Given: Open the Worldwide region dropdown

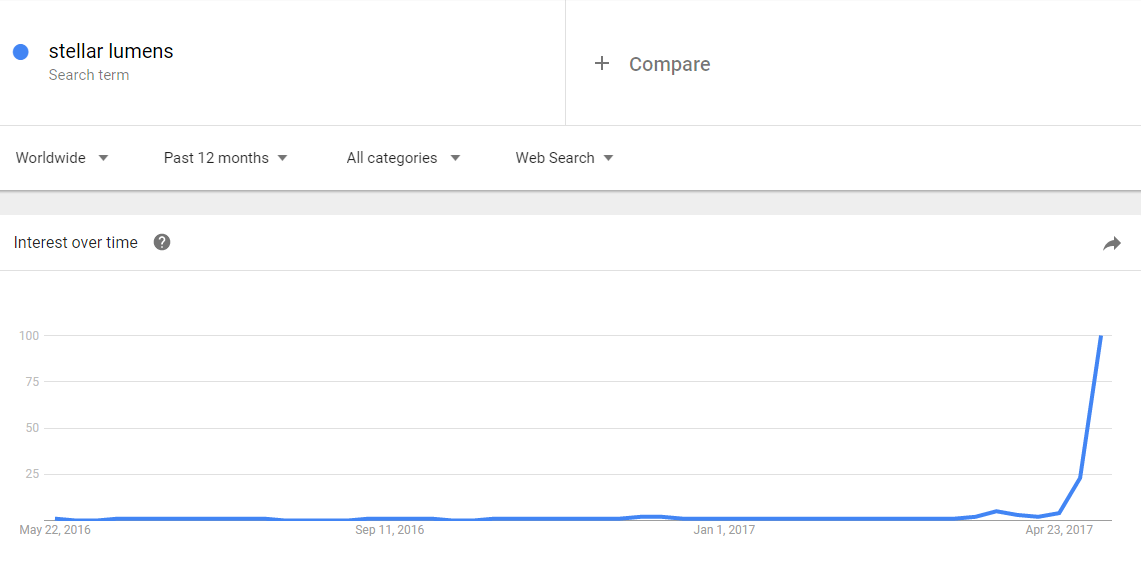Looking at the screenshot, I should 62,158.
